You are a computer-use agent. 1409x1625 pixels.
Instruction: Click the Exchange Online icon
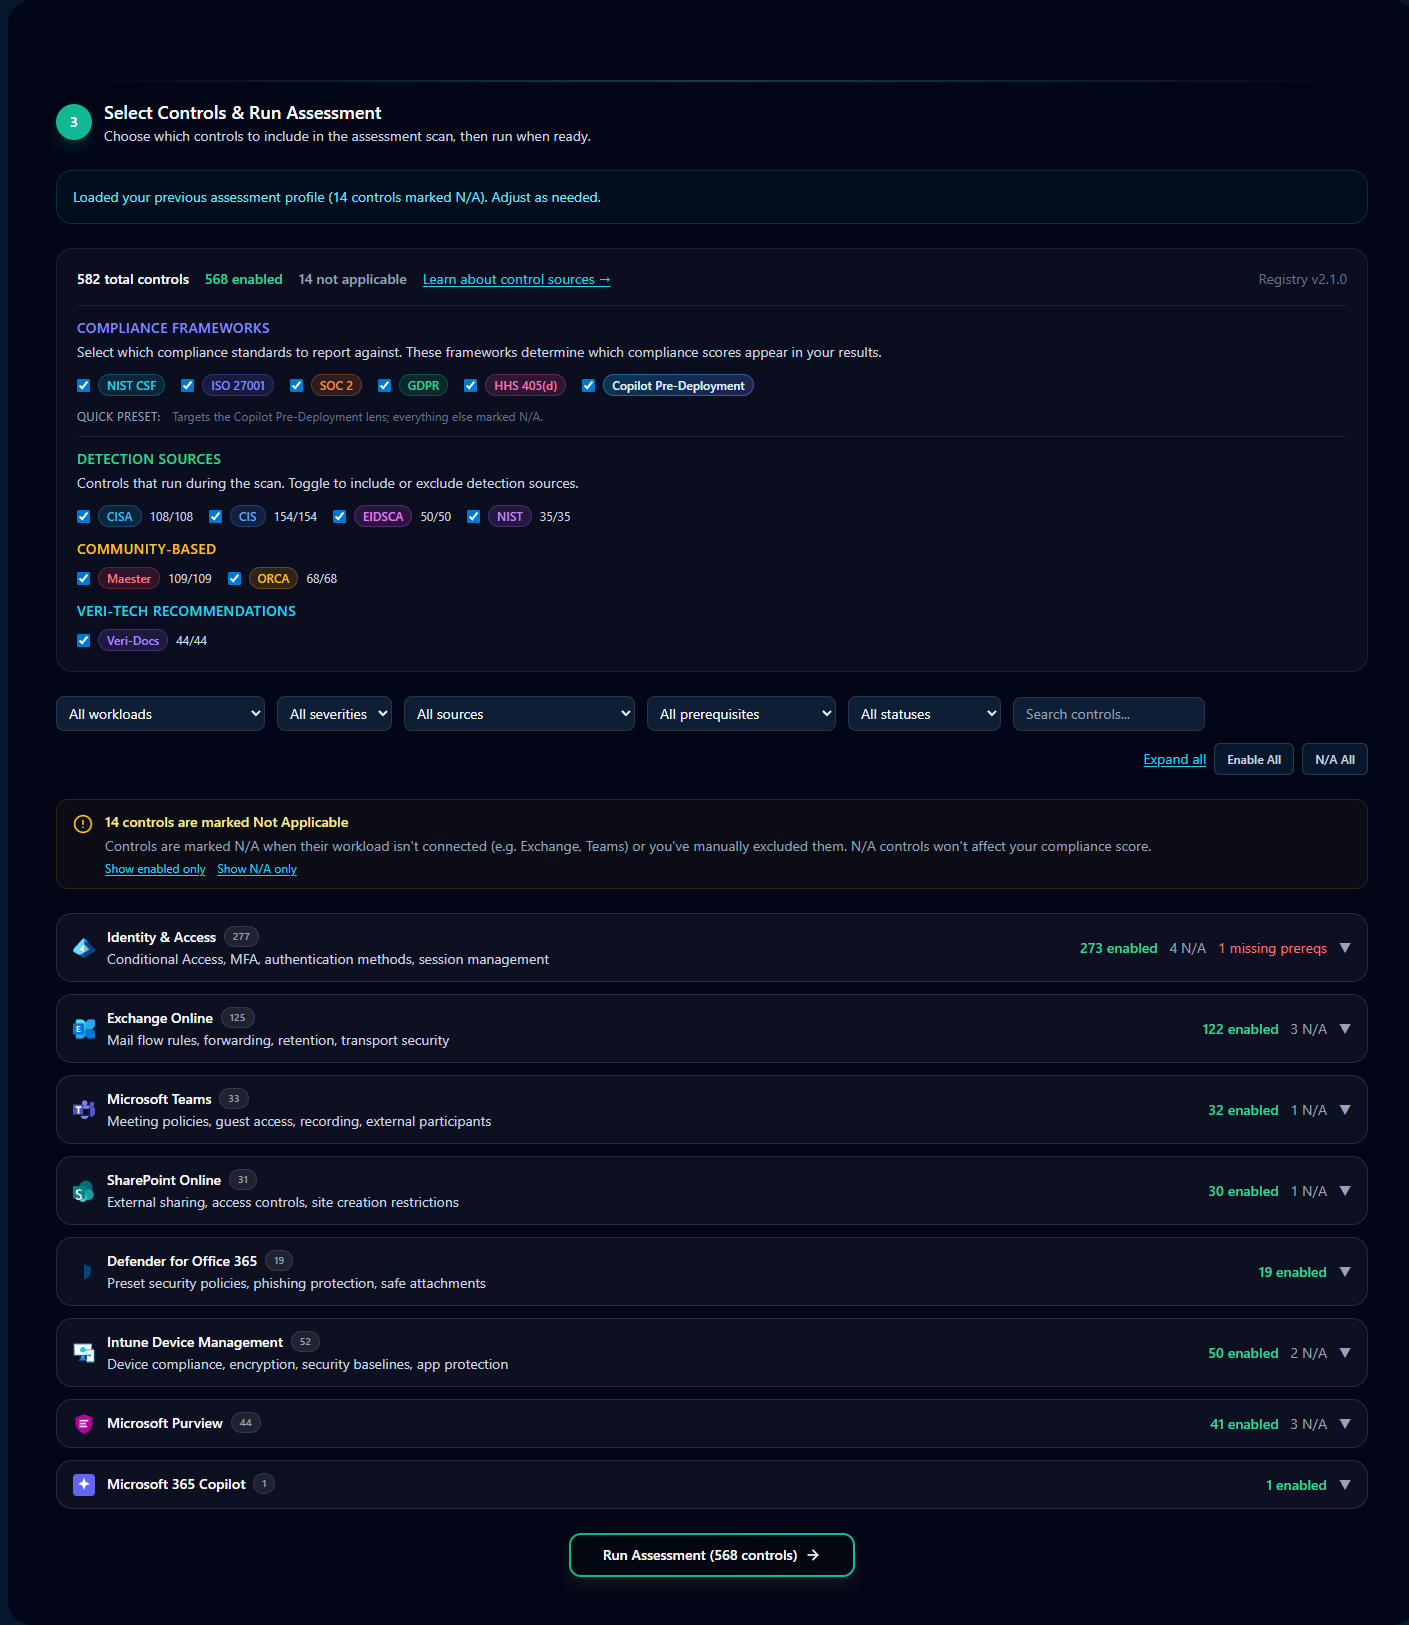(84, 1028)
